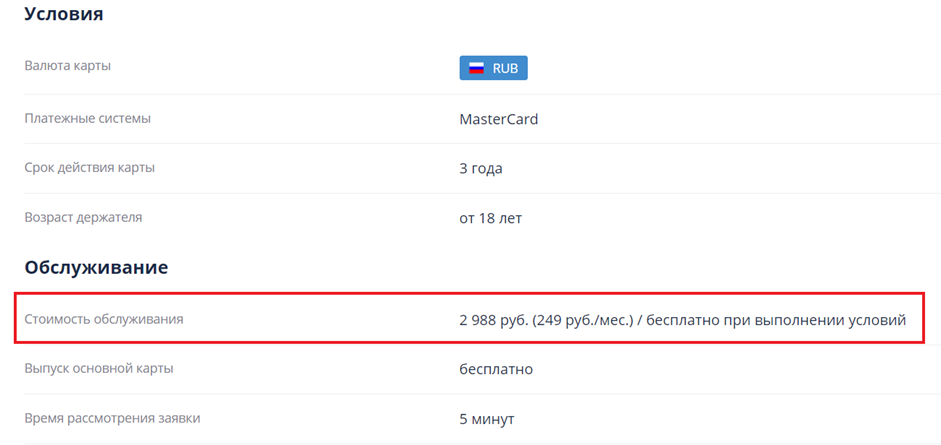Click the Стоимость обслуживания label
This screenshot has width=941, height=445.
click(x=104, y=319)
